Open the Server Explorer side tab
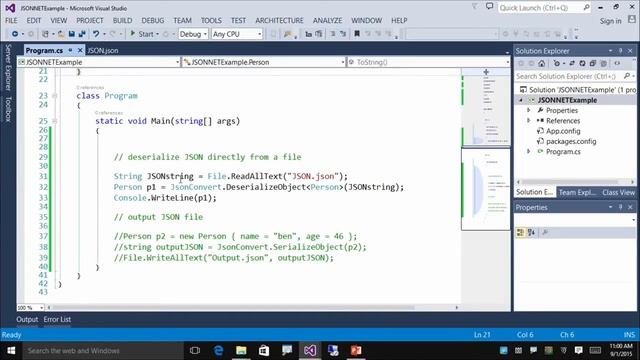 [8, 67]
